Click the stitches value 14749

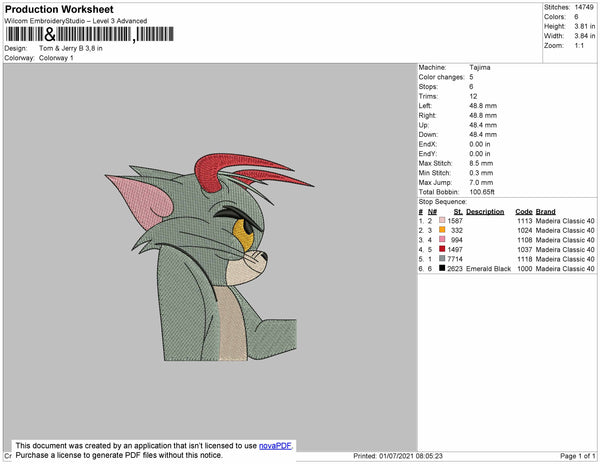(584, 7)
